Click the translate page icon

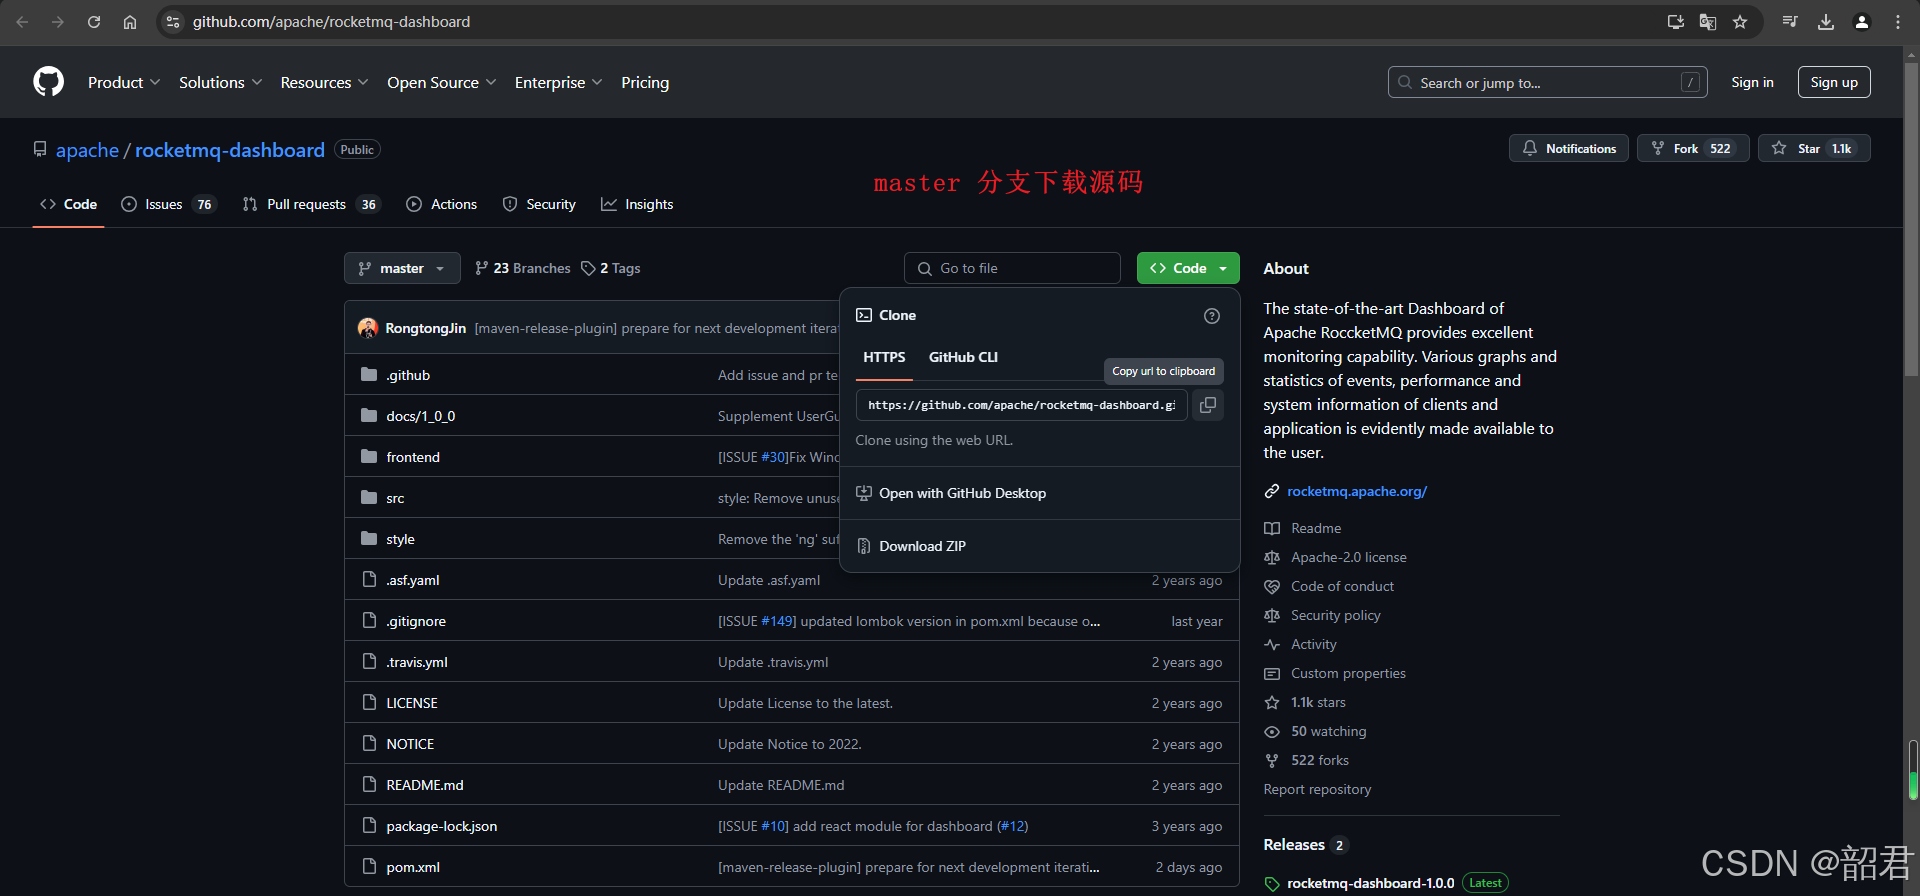(x=1708, y=22)
